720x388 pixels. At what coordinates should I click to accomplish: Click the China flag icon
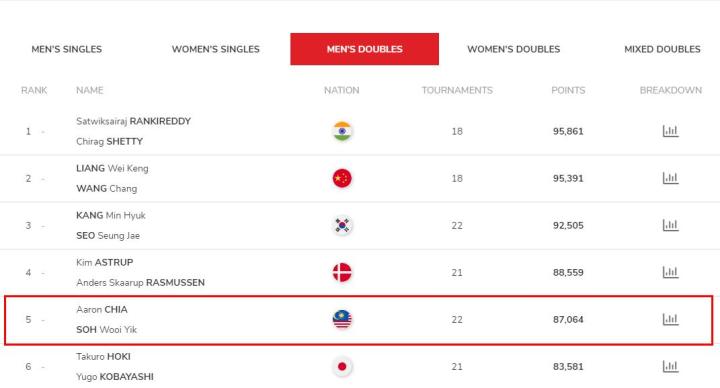[342, 178]
